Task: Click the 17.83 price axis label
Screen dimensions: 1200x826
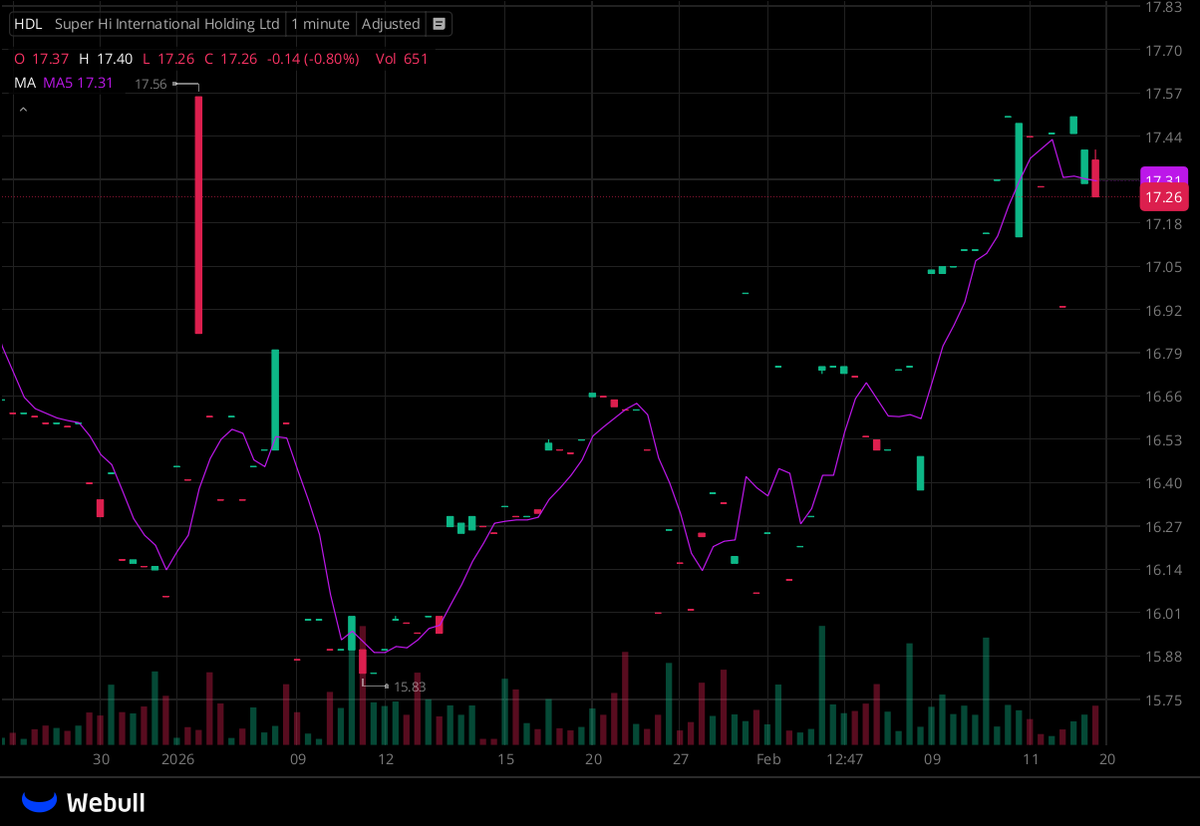Action: [x=1164, y=7]
